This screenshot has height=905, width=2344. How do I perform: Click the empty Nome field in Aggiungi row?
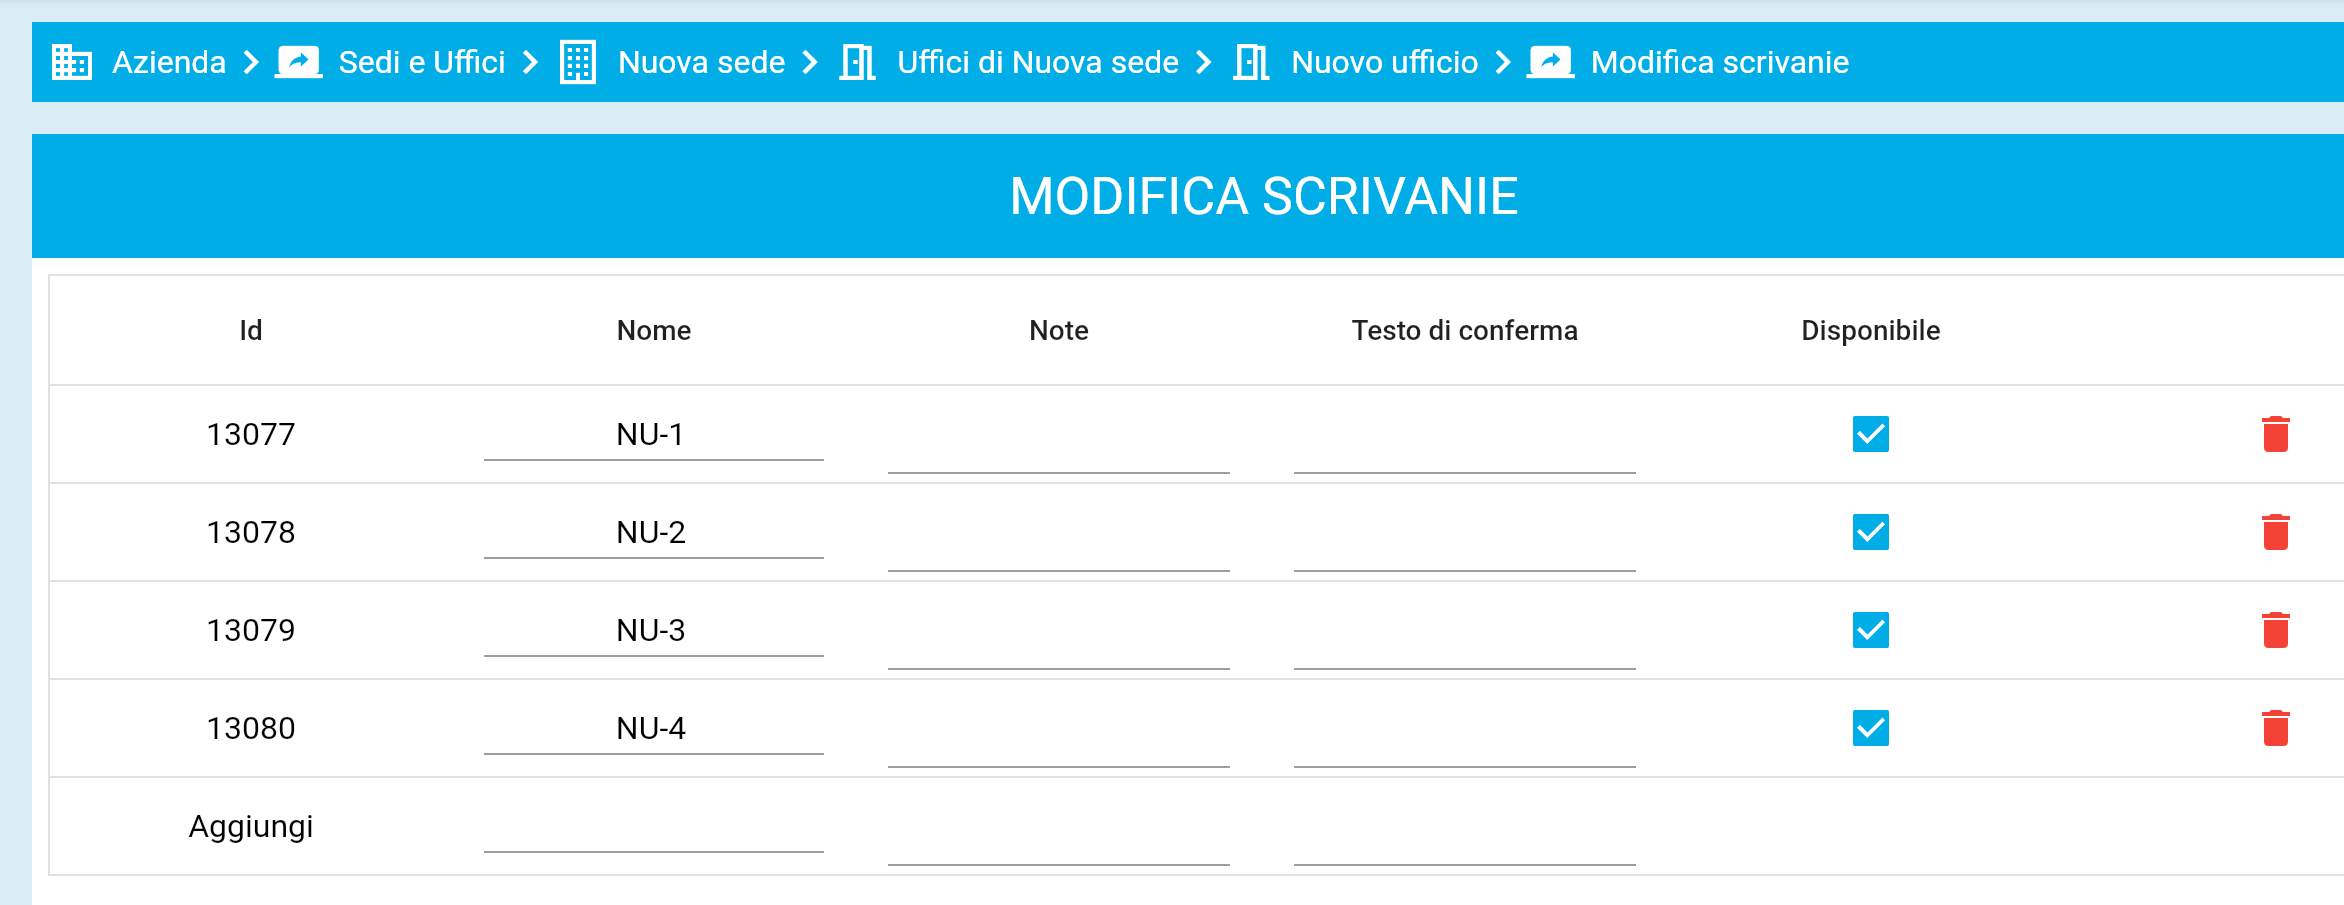click(653, 829)
